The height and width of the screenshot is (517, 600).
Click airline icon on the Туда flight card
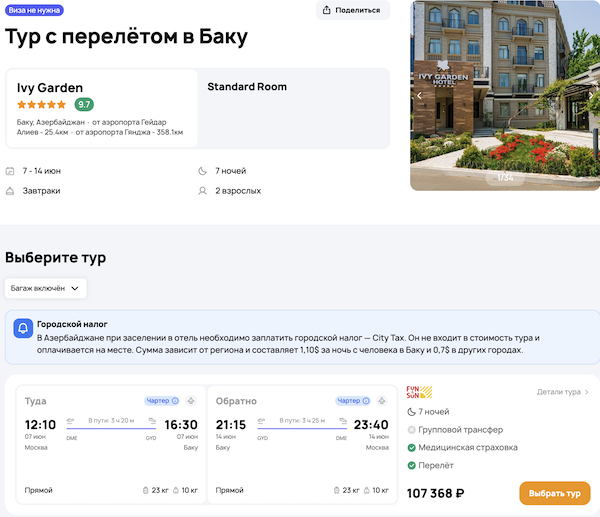pyautogui.click(x=190, y=401)
